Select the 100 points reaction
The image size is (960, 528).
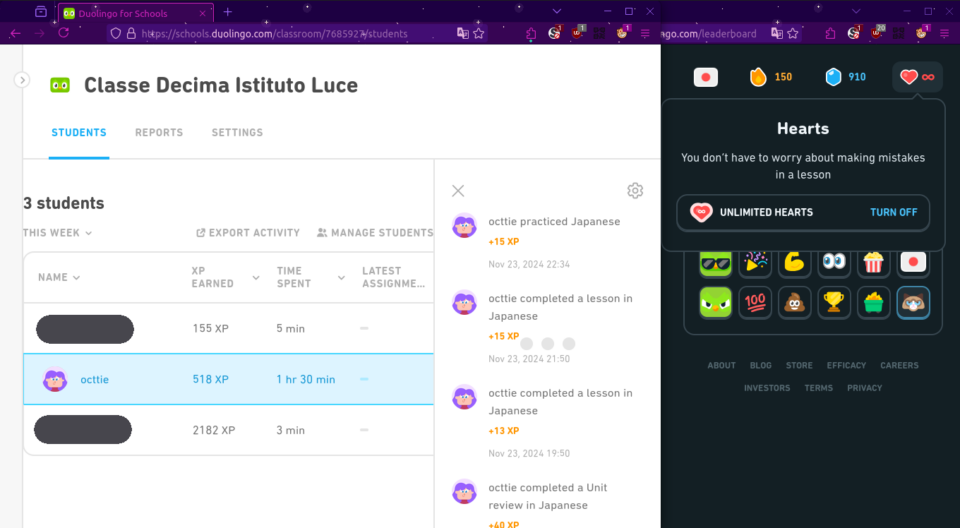tap(755, 303)
